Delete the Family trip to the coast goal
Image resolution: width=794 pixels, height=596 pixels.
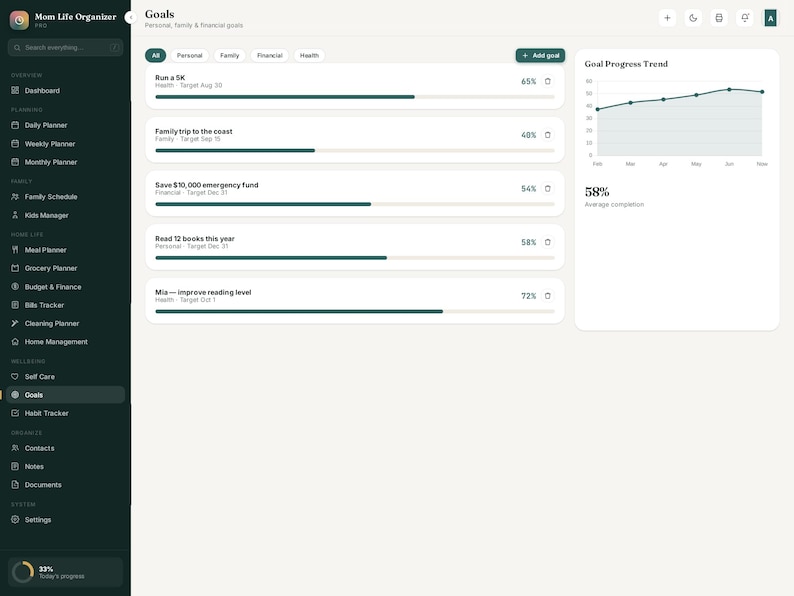point(547,135)
